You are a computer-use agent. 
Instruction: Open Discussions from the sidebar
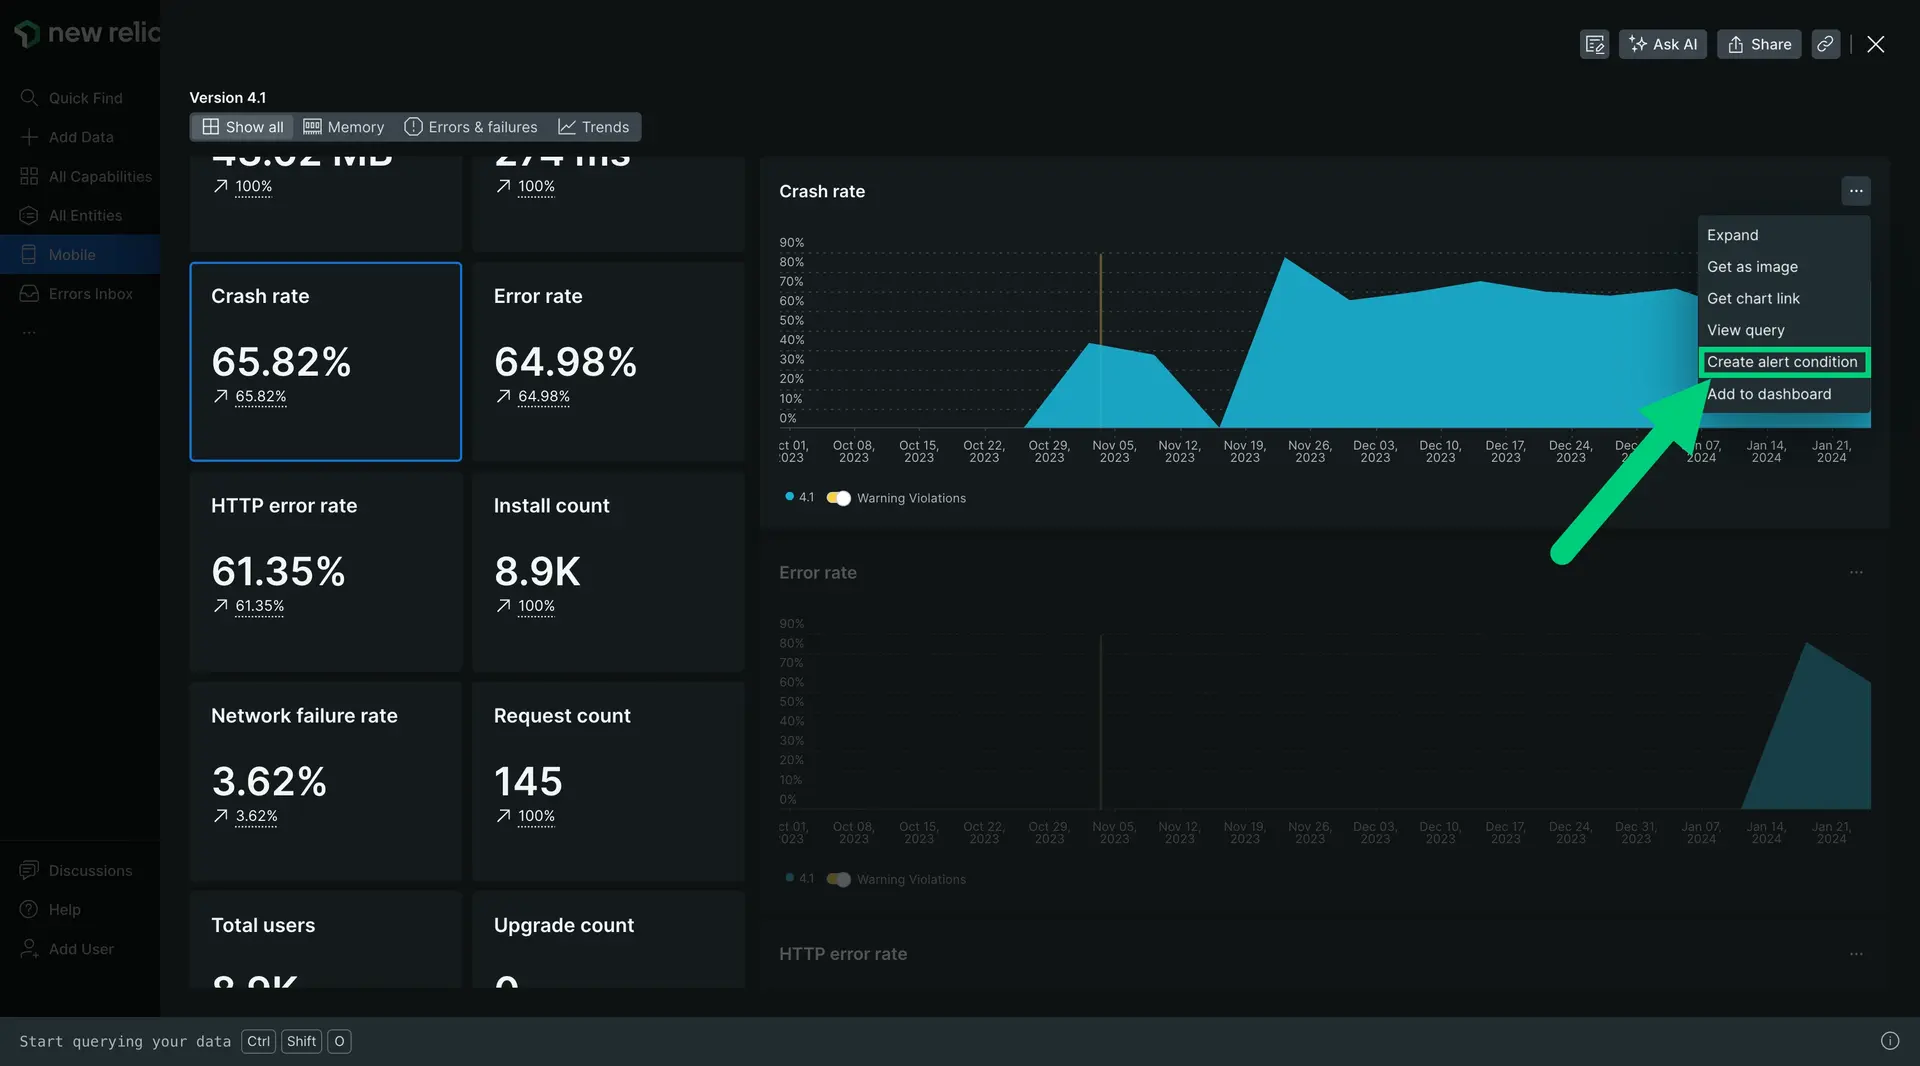tap(90, 871)
